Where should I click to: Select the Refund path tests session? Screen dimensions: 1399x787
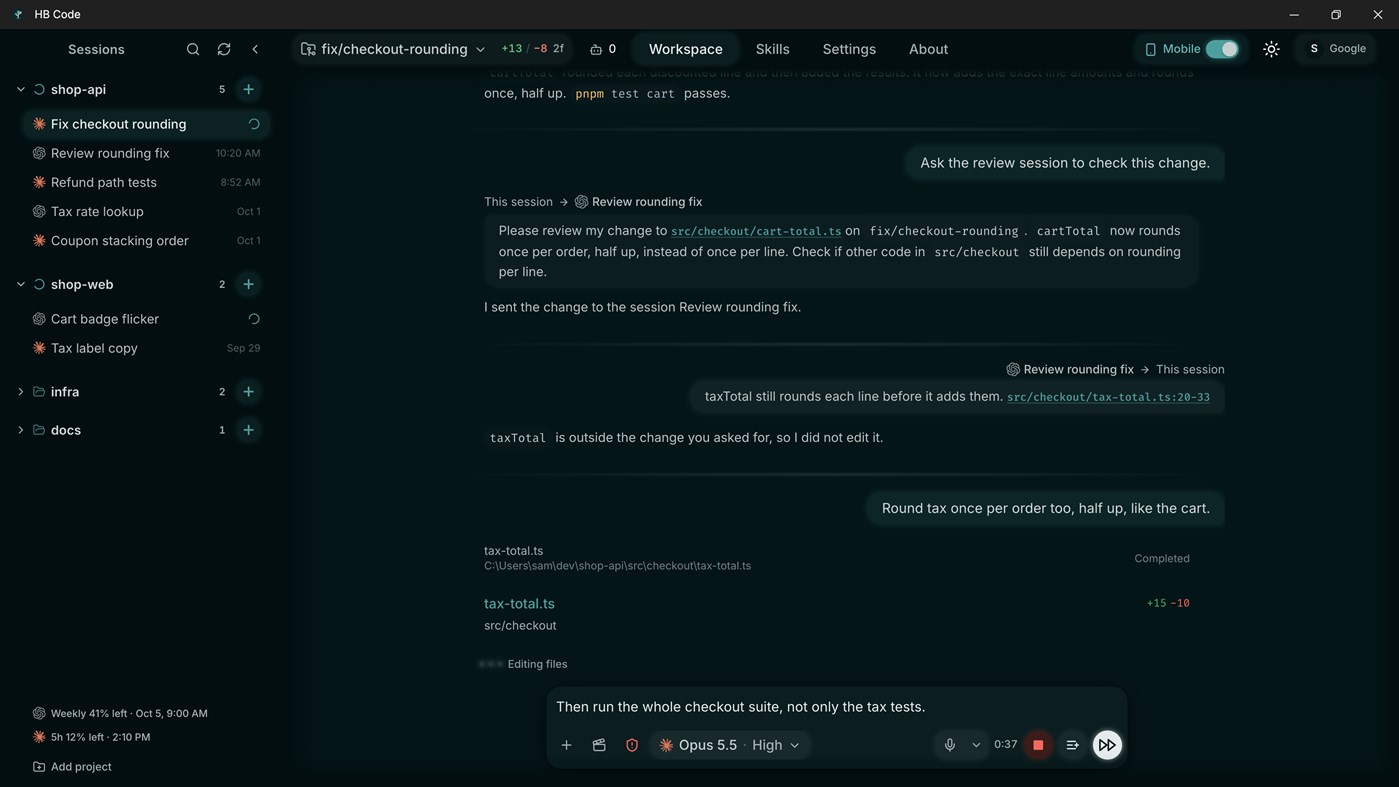pyautogui.click(x=146, y=182)
